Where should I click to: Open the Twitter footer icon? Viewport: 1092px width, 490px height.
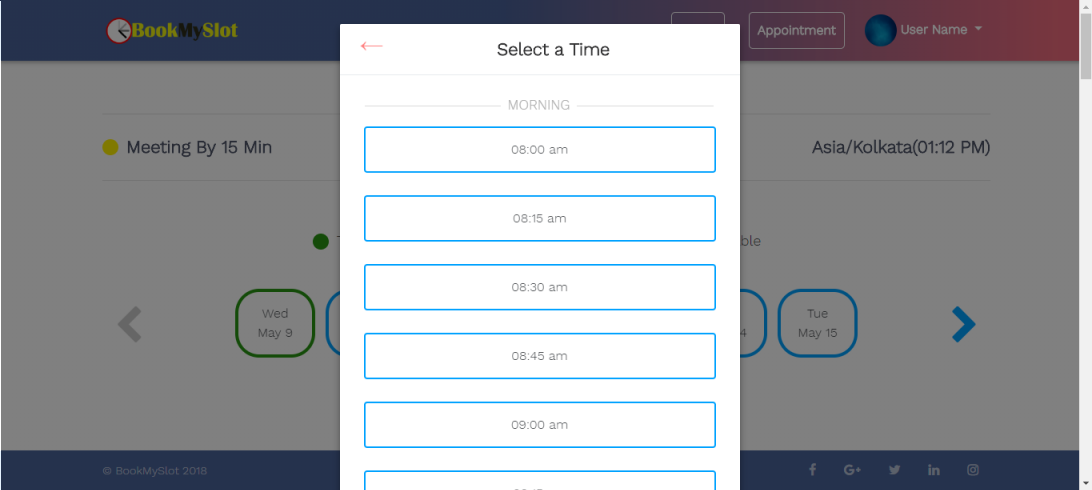coord(894,470)
